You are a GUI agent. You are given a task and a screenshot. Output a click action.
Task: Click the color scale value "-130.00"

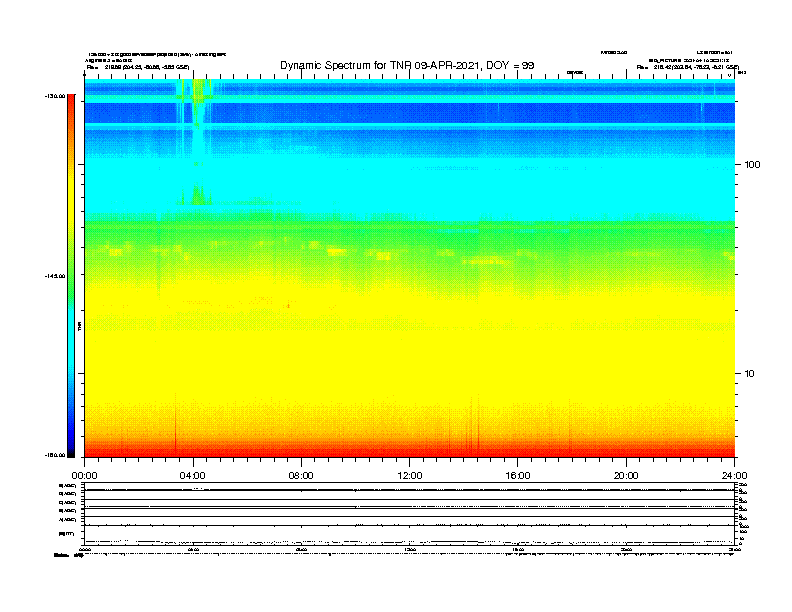tap(55, 96)
